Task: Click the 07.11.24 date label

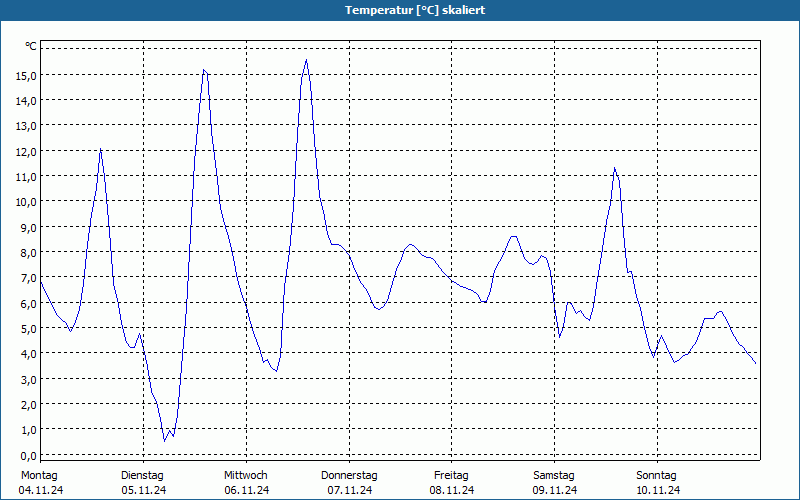Action: 350,490
